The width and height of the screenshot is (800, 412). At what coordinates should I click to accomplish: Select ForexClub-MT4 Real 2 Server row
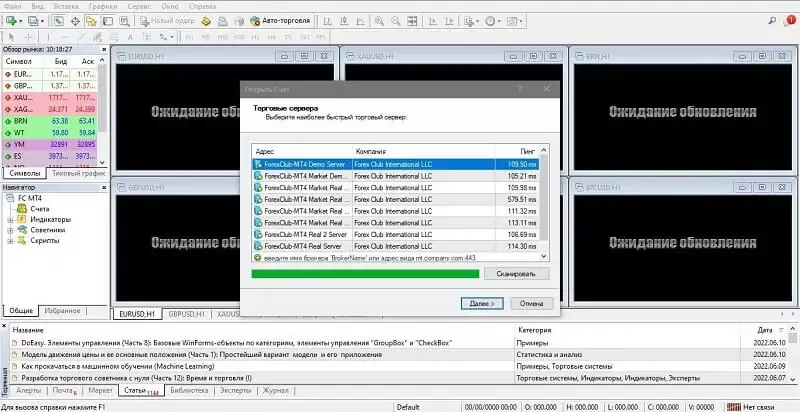[395, 235]
